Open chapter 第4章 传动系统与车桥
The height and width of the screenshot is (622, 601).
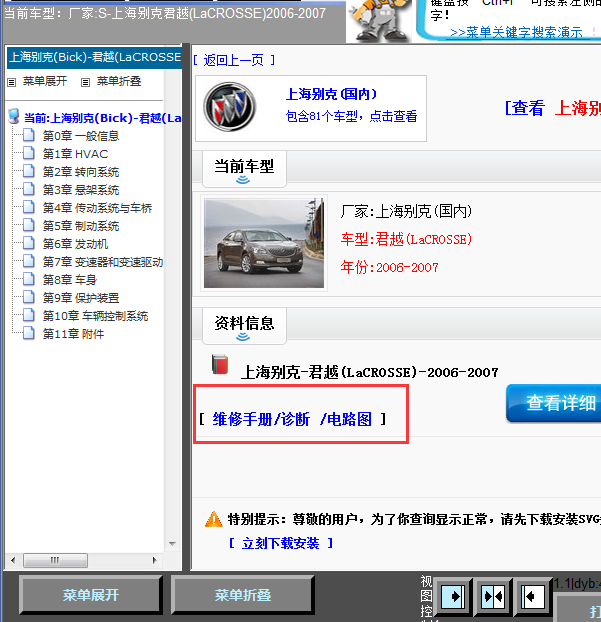tap(97, 208)
